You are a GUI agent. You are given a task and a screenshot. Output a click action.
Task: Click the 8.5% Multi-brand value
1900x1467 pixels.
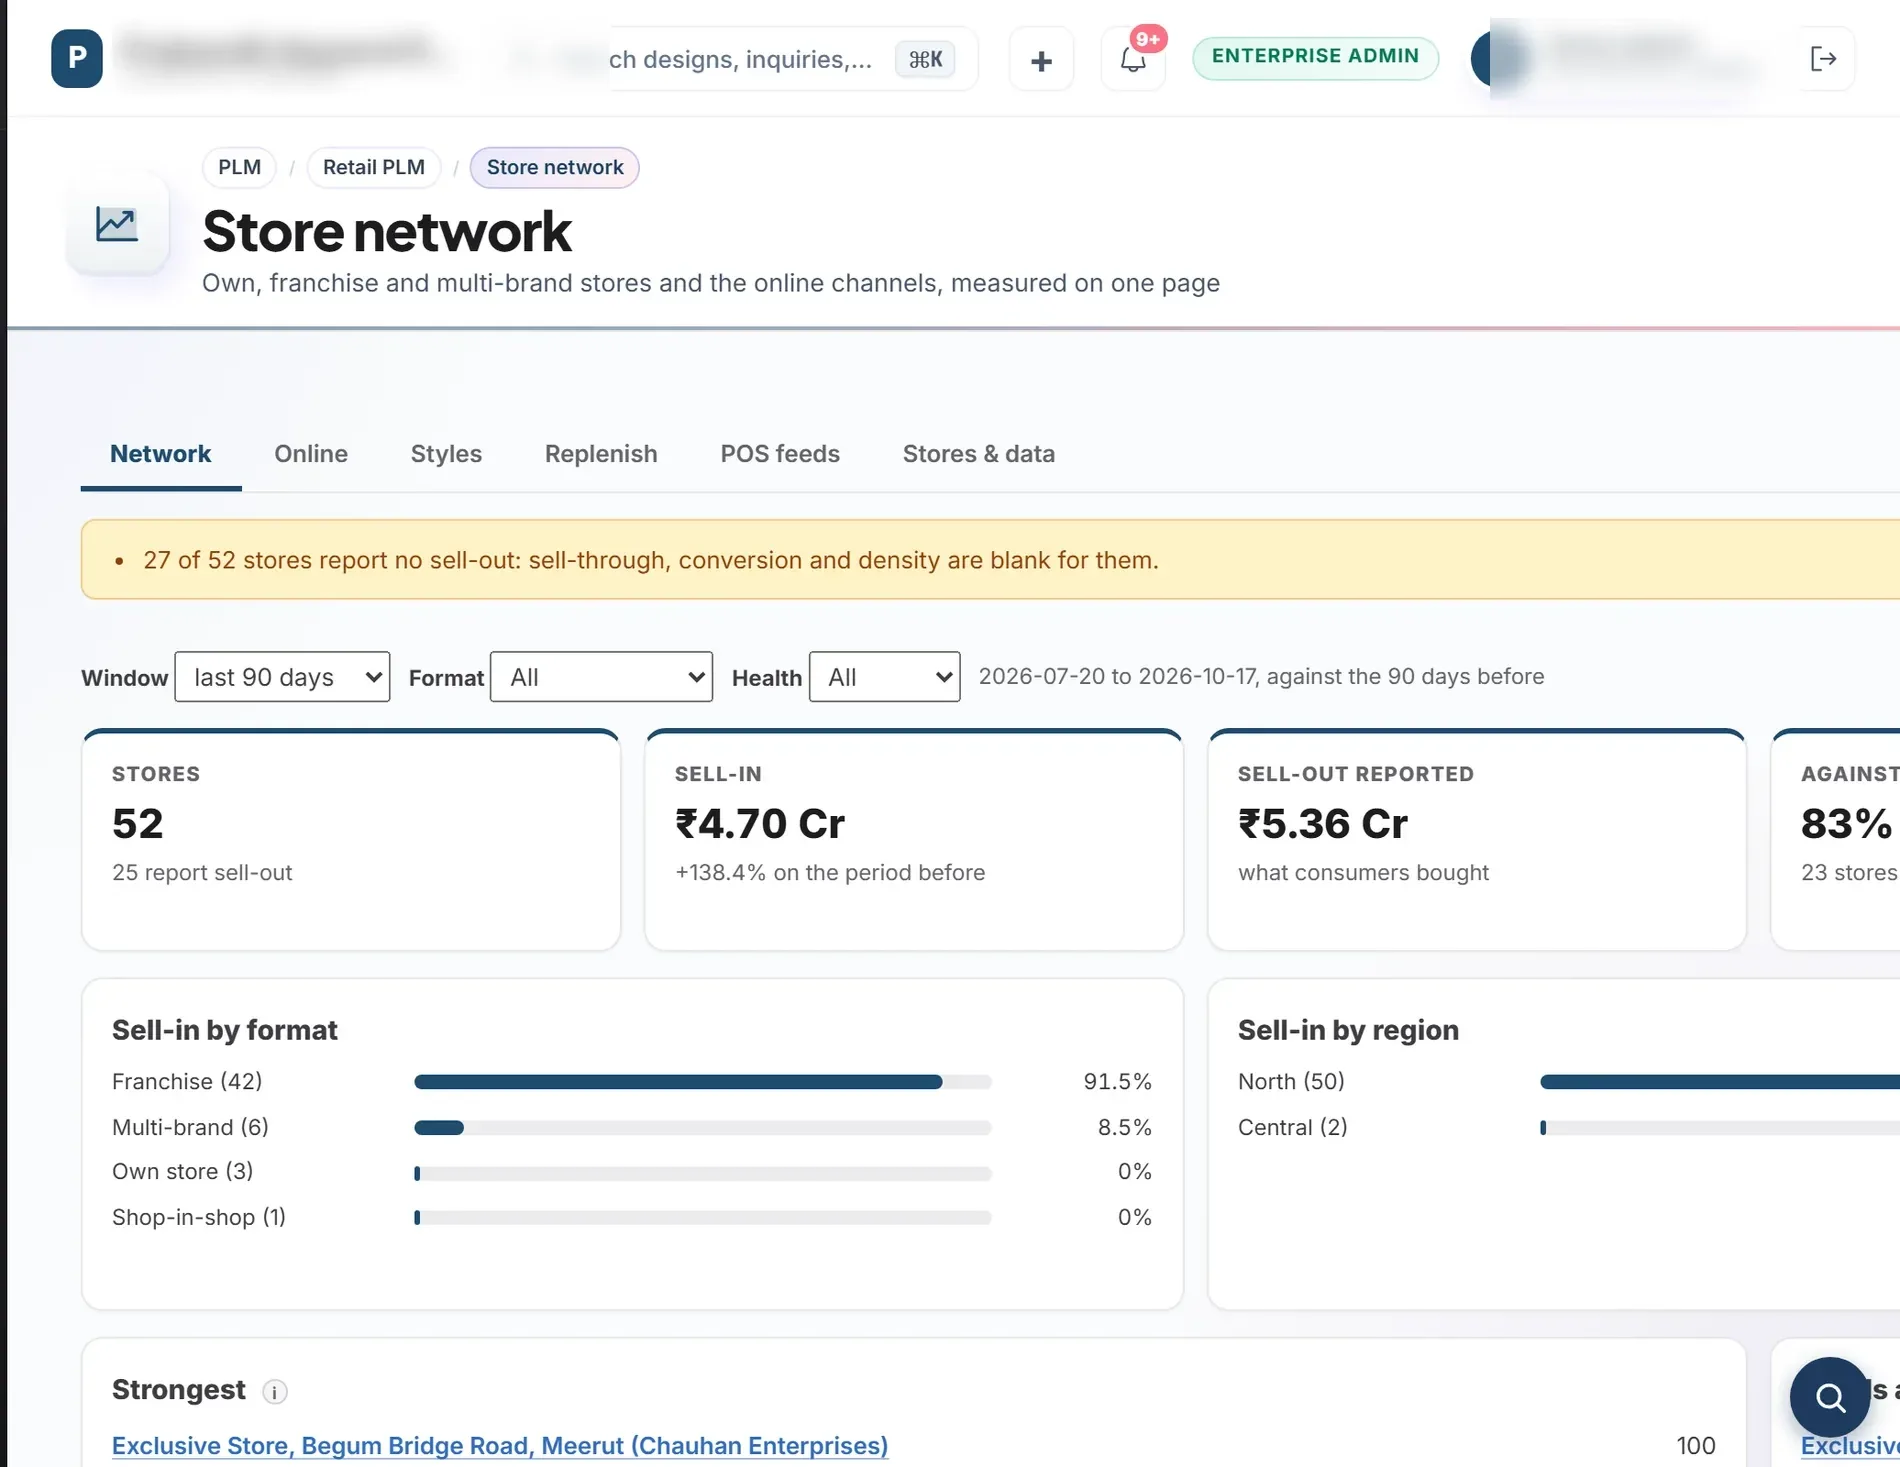click(1124, 1127)
